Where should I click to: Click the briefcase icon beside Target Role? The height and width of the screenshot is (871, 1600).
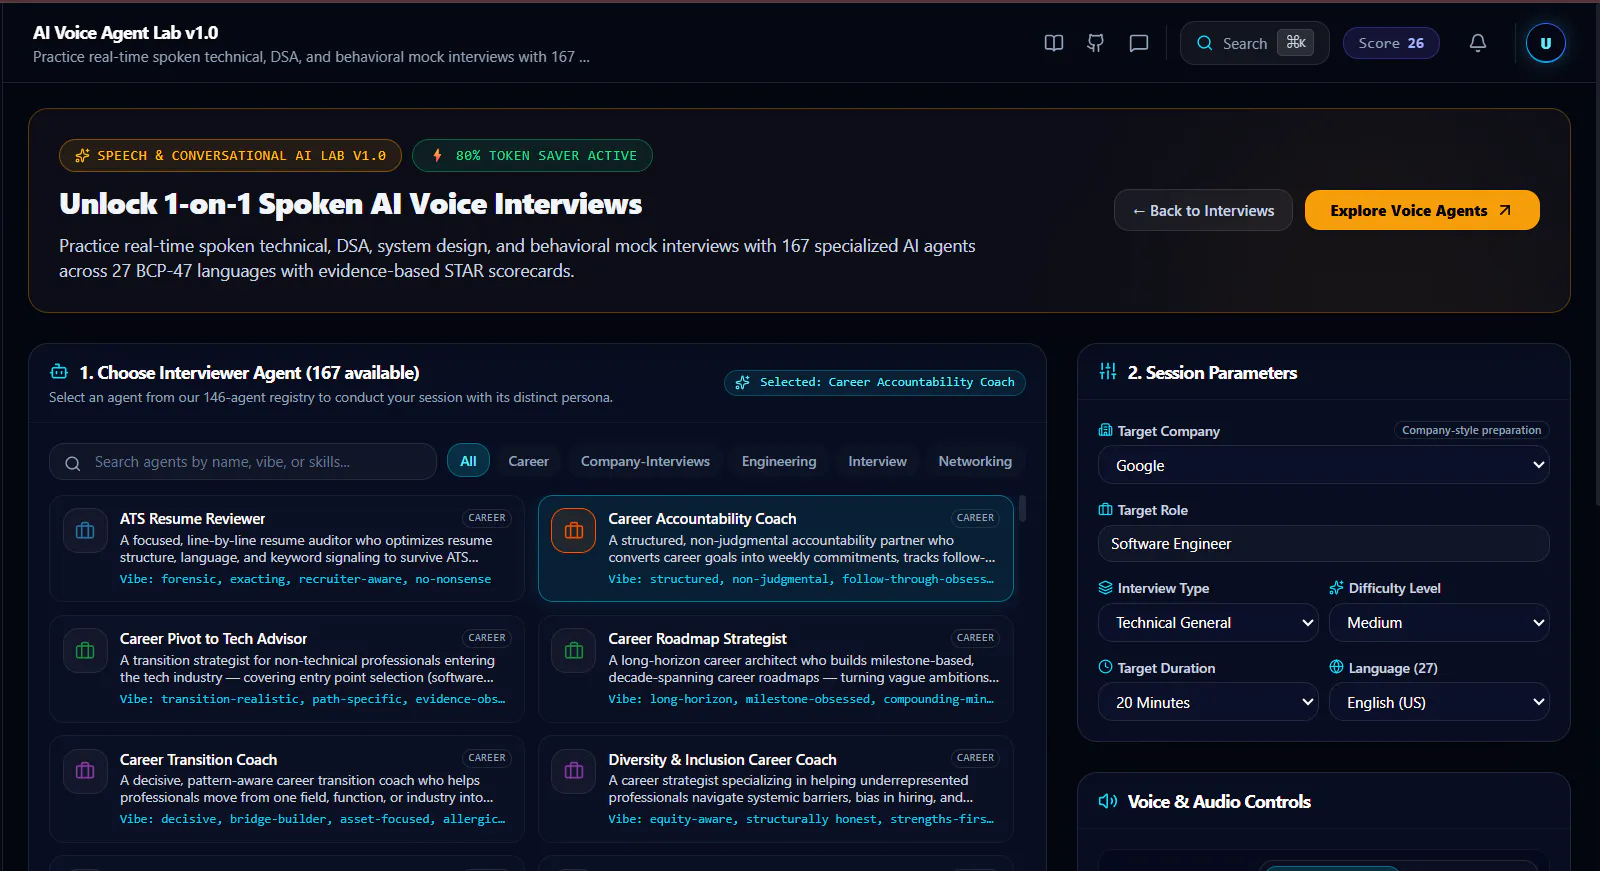point(1105,510)
